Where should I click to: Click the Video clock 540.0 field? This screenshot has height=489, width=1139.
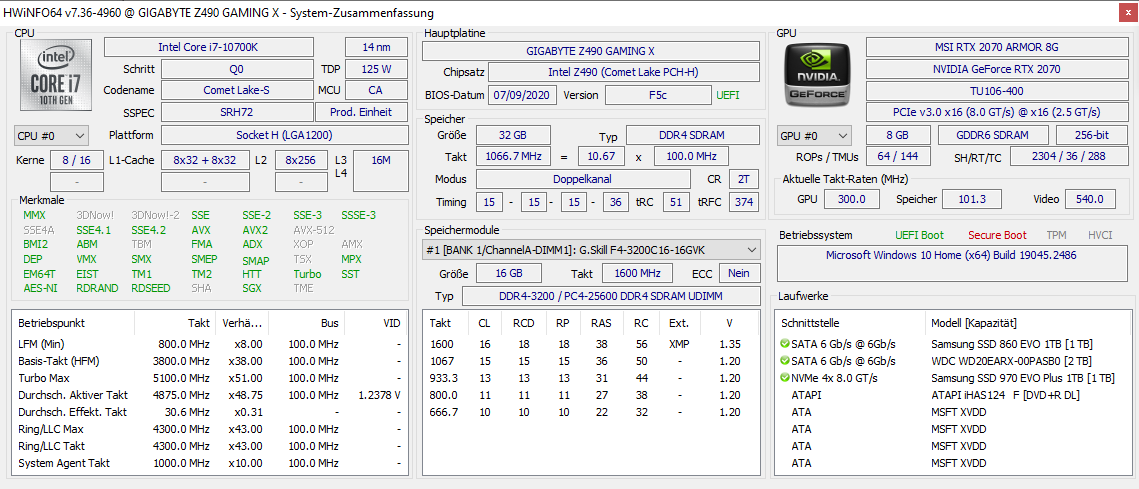(x=1090, y=199)
